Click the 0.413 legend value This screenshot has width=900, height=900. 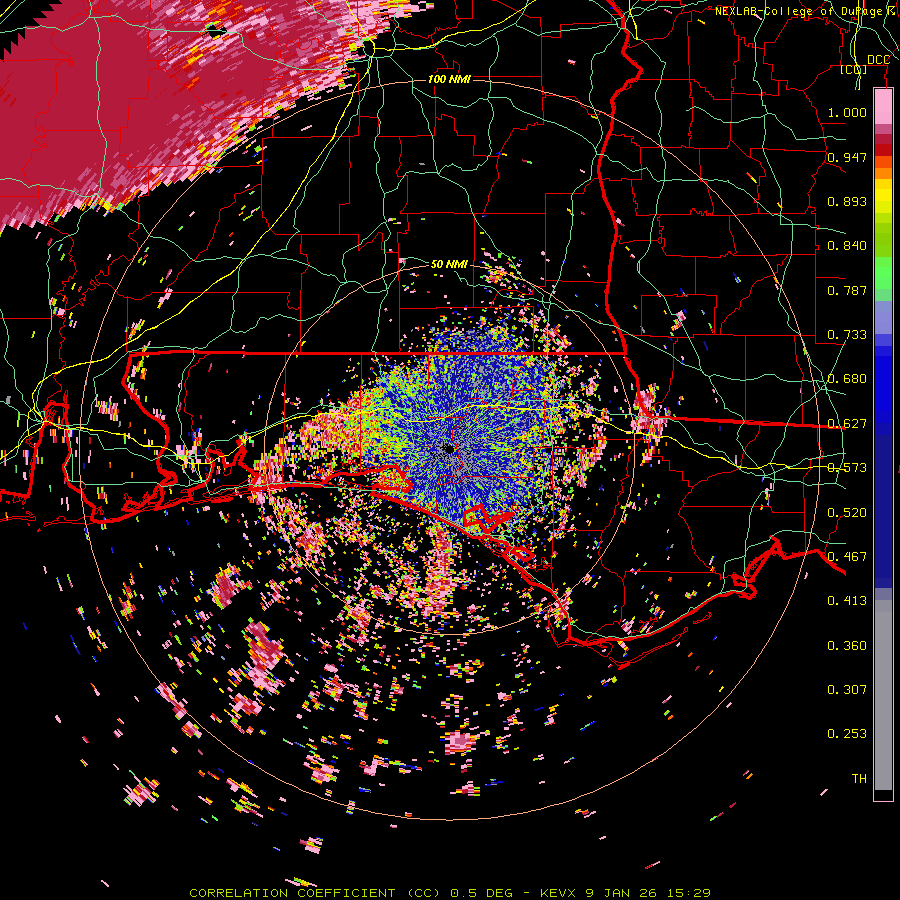click(x=847, y=601)
